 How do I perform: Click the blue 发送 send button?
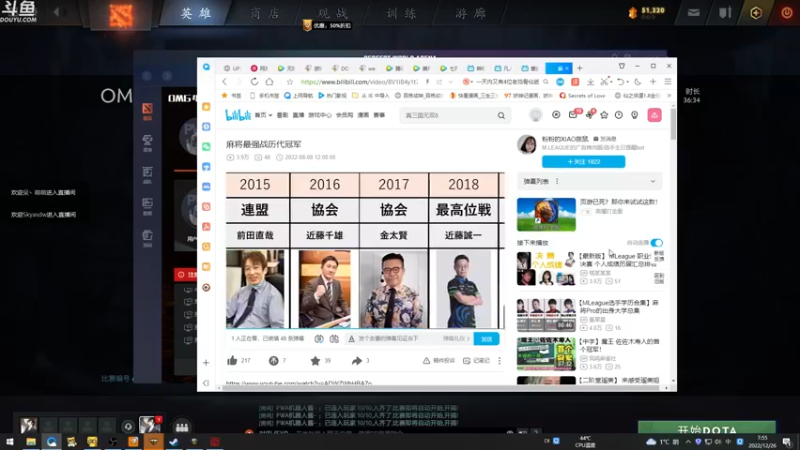pos(486,339)
